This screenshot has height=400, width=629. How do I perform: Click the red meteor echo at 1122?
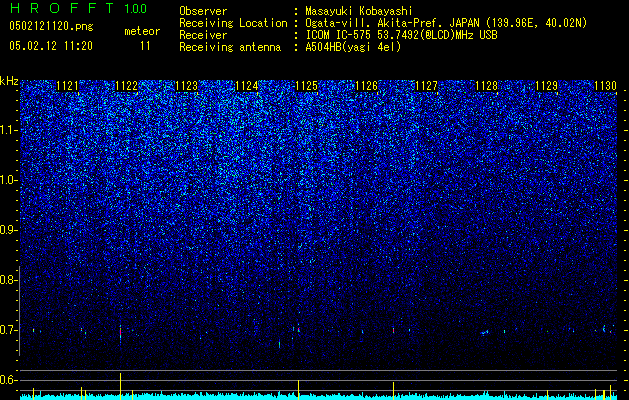120,333
